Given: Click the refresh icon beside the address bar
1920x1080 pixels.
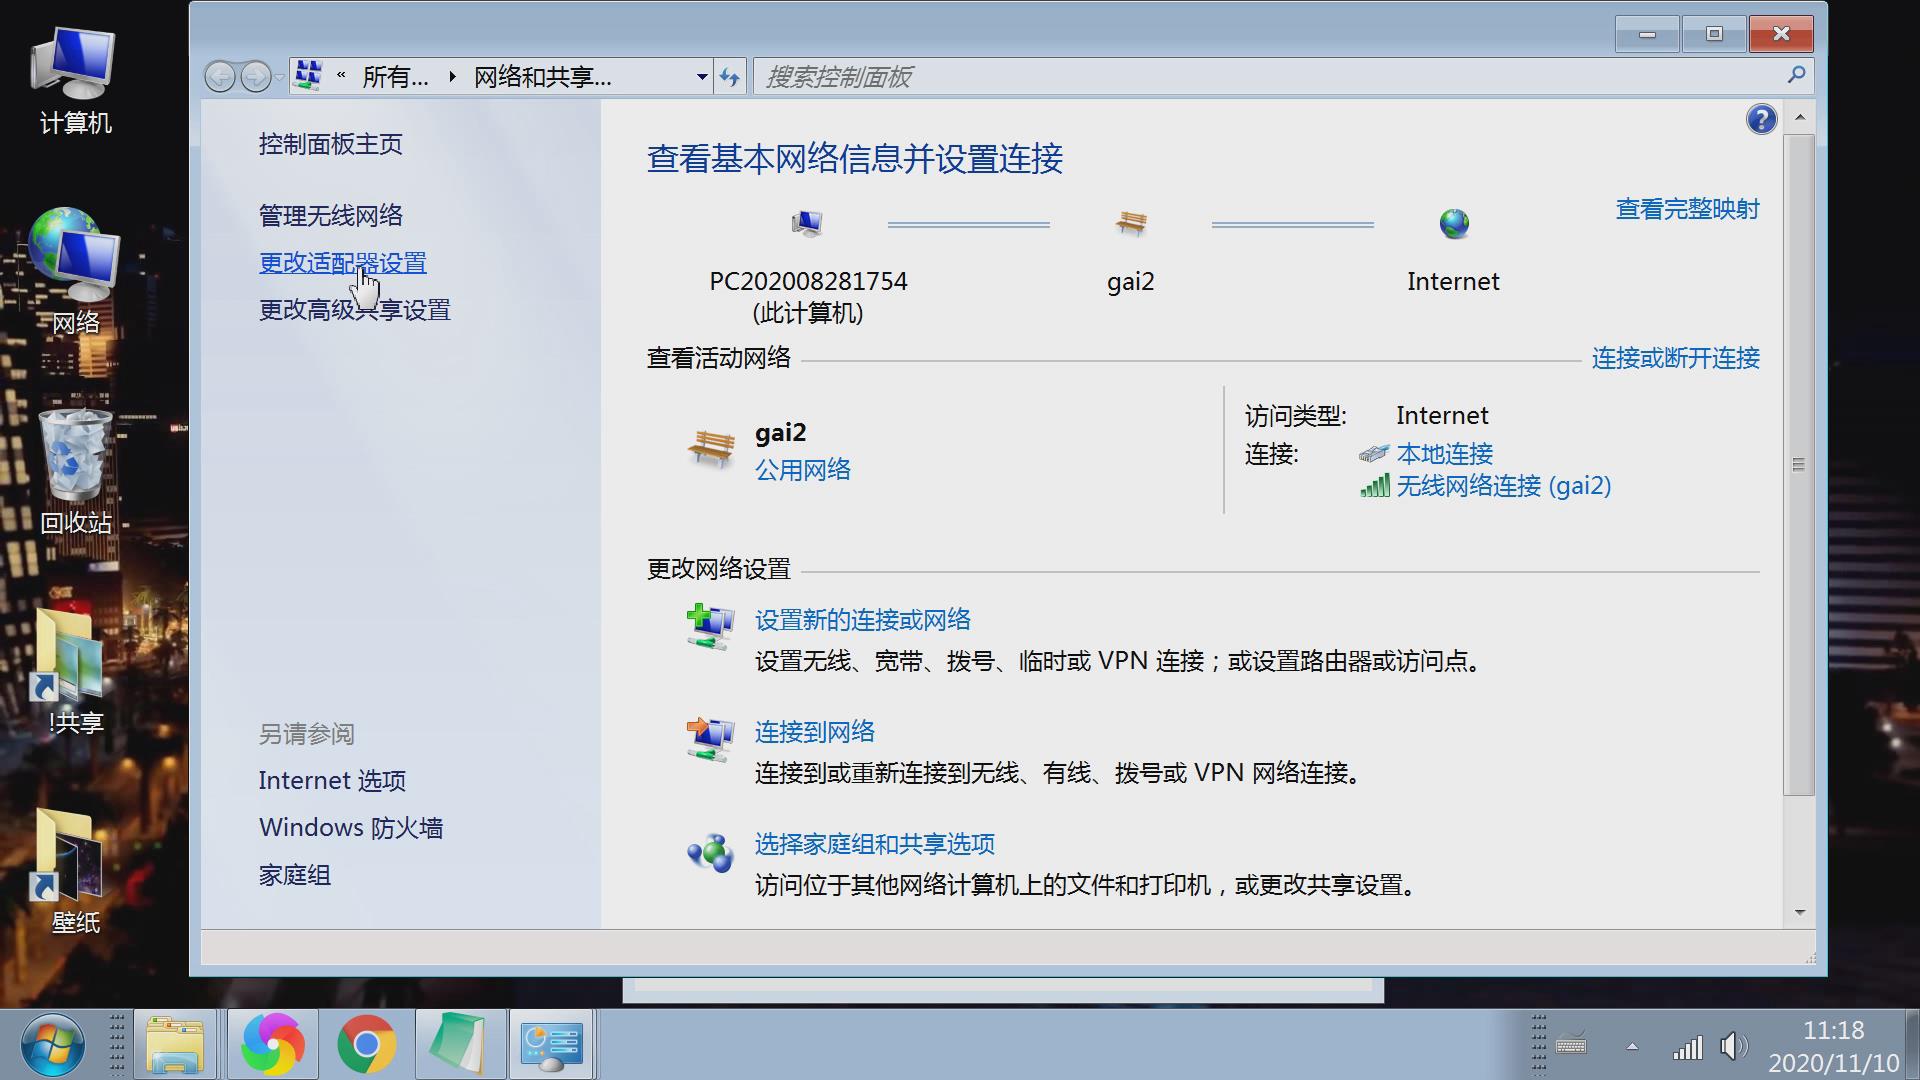Looking at the screenshot, I should pyautogui.click(x=729, y=76).
